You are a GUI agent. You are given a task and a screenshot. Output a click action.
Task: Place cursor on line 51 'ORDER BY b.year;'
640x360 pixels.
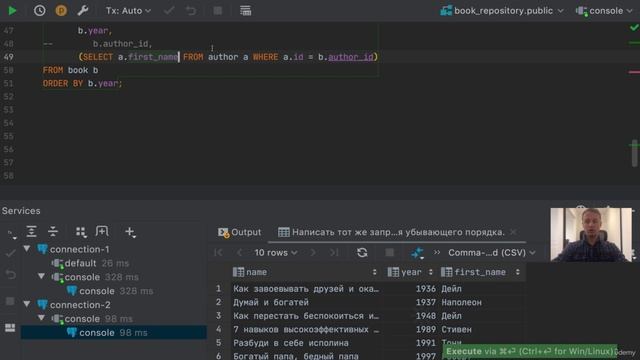point(82,83)
